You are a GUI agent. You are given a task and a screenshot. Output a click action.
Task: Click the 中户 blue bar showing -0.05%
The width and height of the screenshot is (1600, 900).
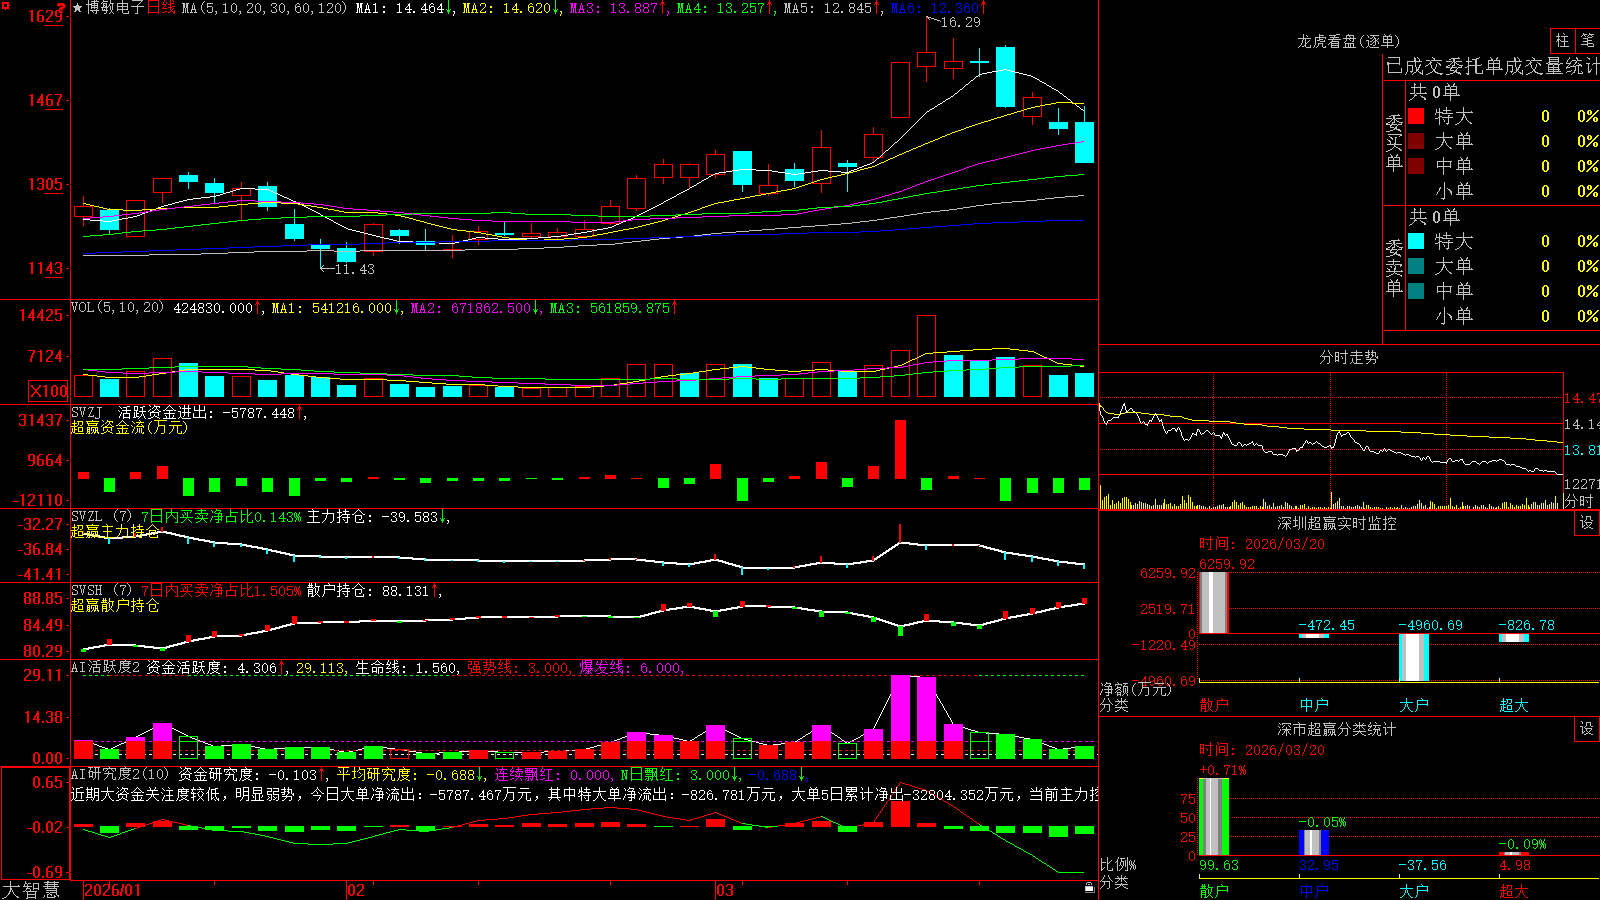tap(1313, 842)
